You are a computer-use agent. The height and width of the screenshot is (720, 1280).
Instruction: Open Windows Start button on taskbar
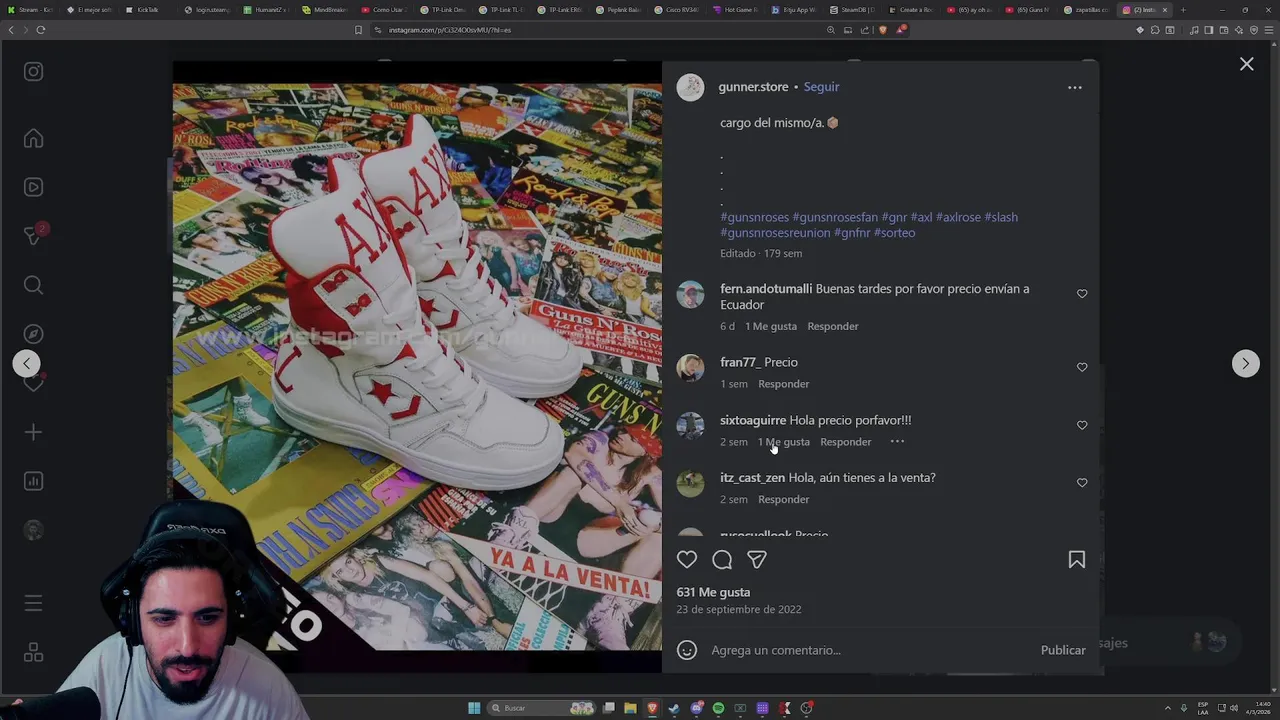click(x=474, y=708)
